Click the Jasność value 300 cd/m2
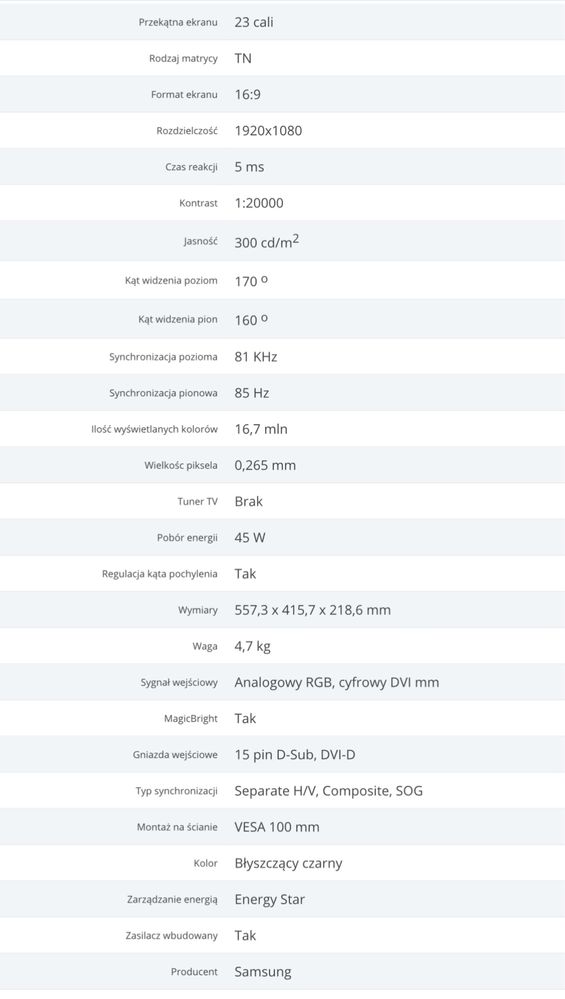The image size is (565, 999). pos(267,241)
